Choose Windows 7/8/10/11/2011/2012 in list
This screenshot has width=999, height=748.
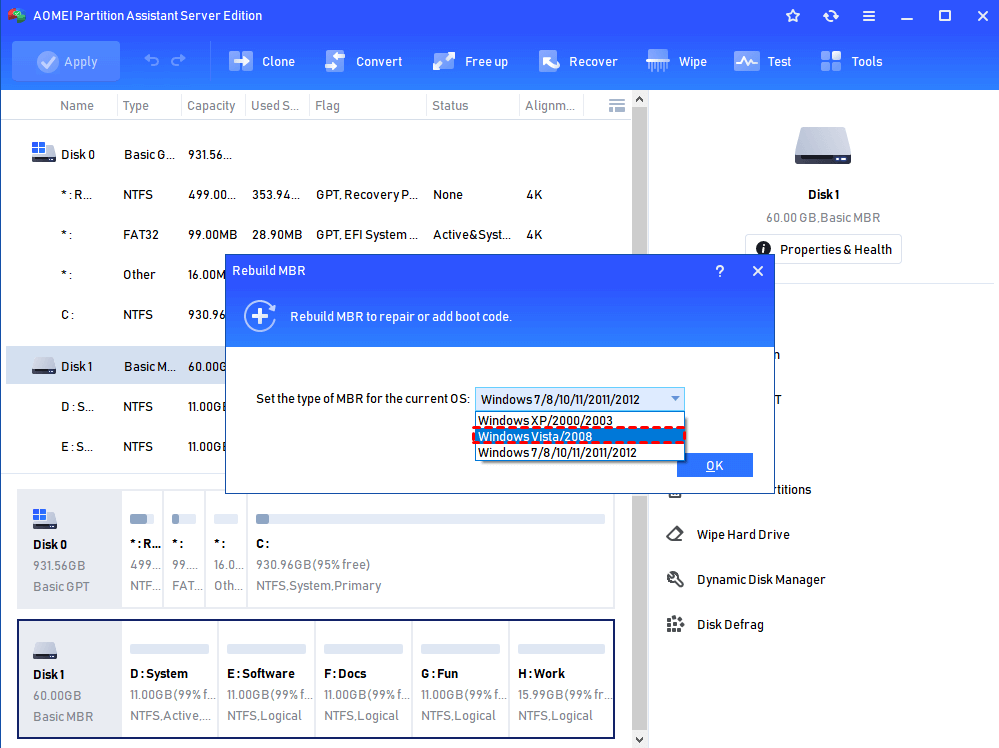tap(580, 452)
